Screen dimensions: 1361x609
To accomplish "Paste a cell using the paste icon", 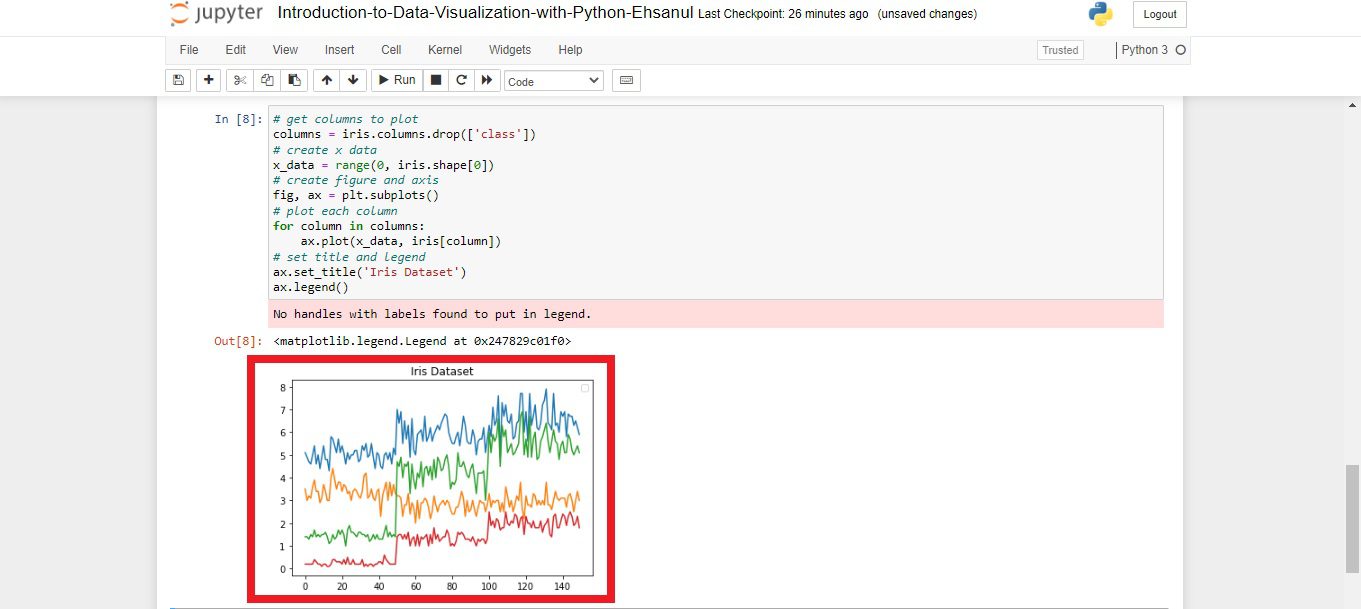I will 293,80.
